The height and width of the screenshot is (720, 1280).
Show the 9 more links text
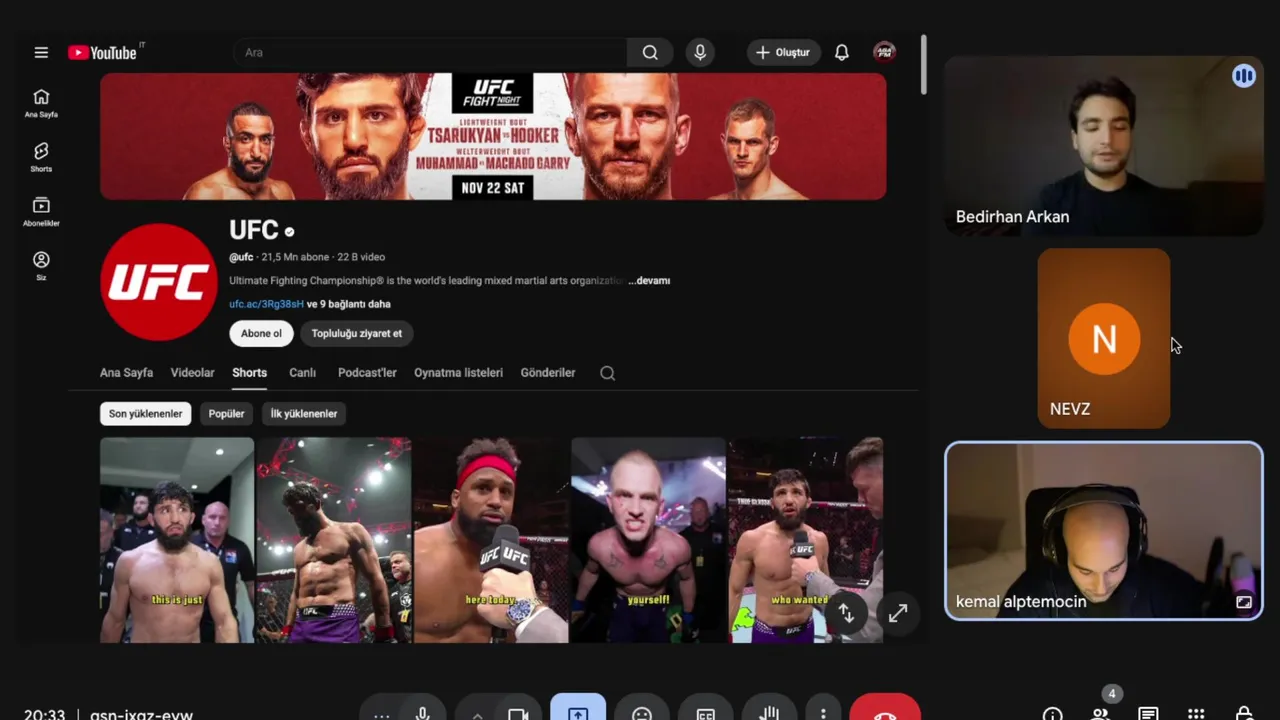[349, 304]
